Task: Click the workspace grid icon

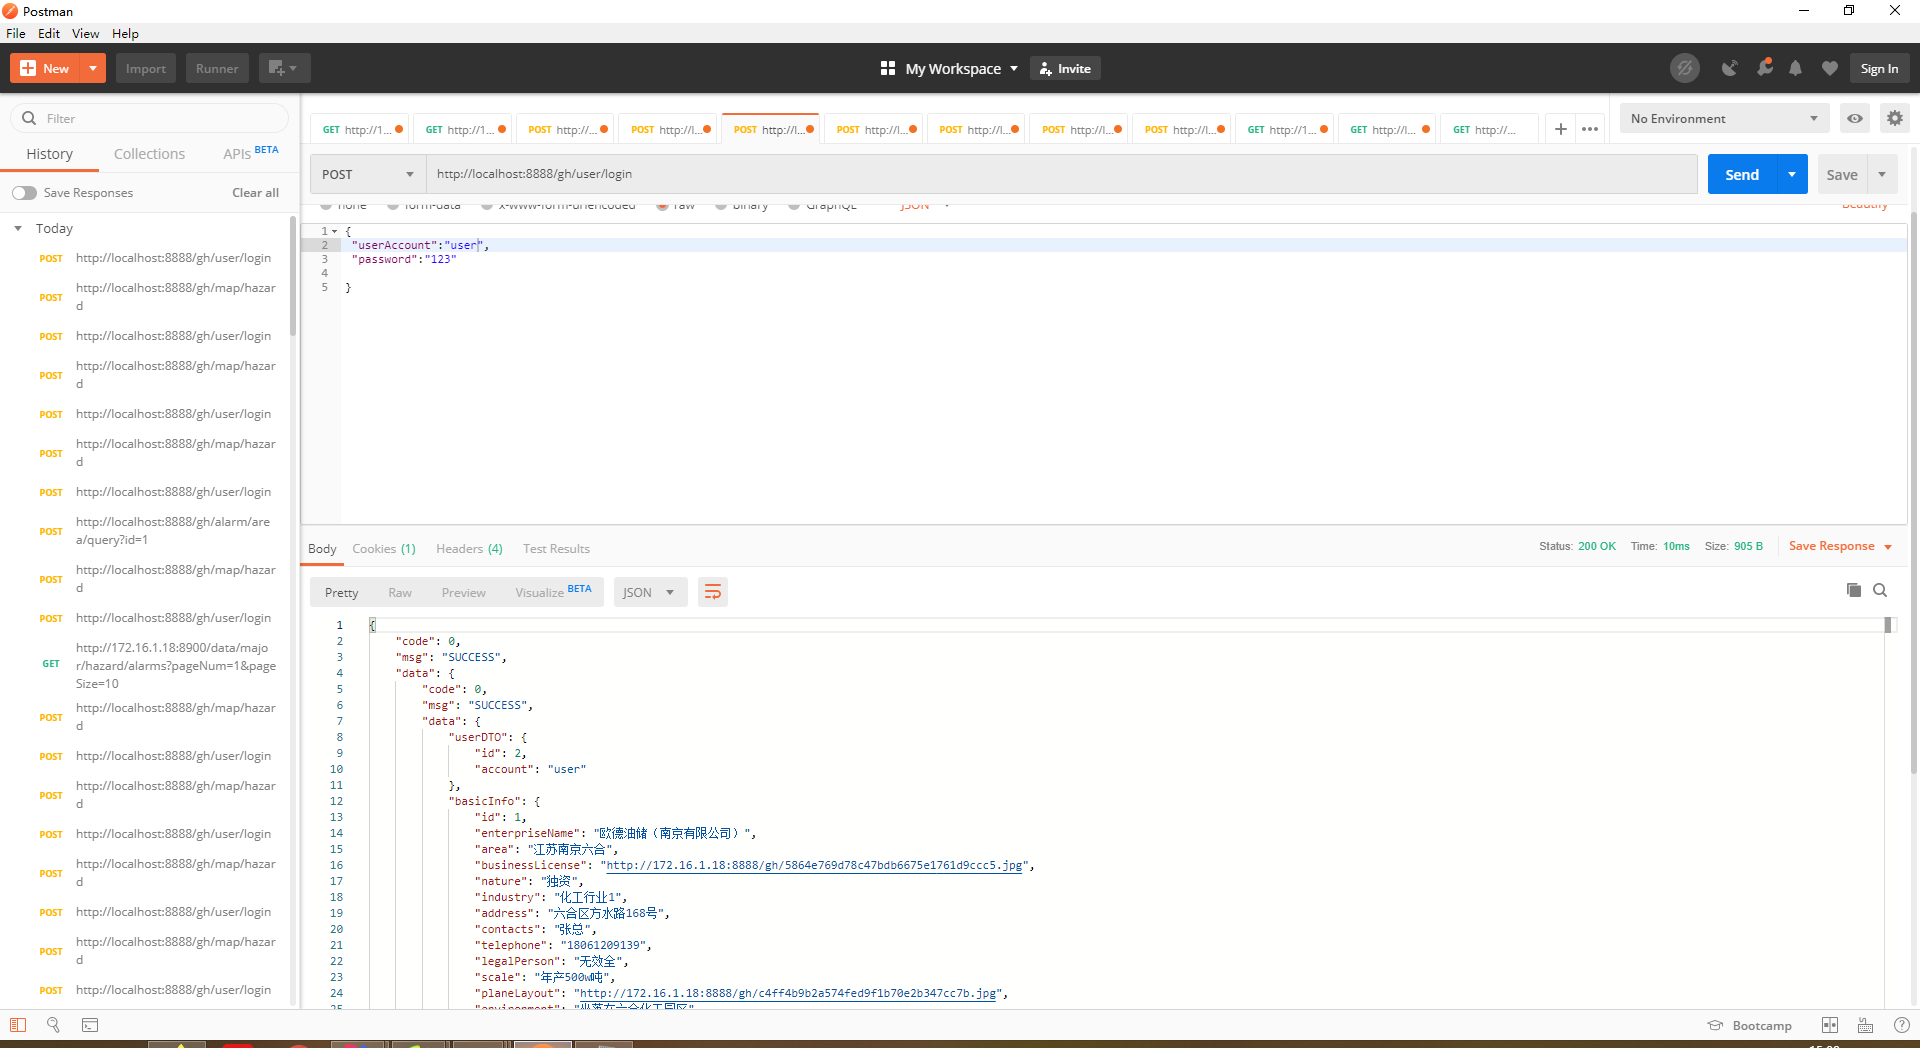Action: [887, 68]
